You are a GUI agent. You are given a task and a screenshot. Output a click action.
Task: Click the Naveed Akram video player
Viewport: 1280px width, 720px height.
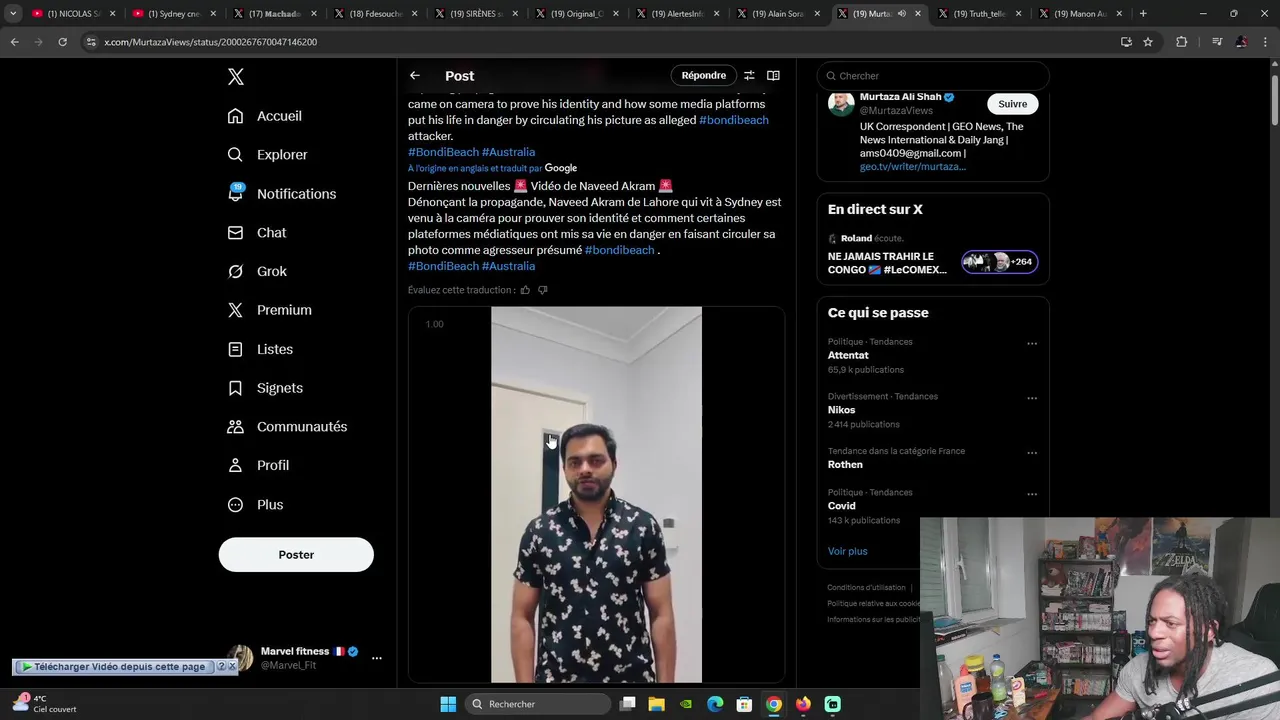coord(596,495)
